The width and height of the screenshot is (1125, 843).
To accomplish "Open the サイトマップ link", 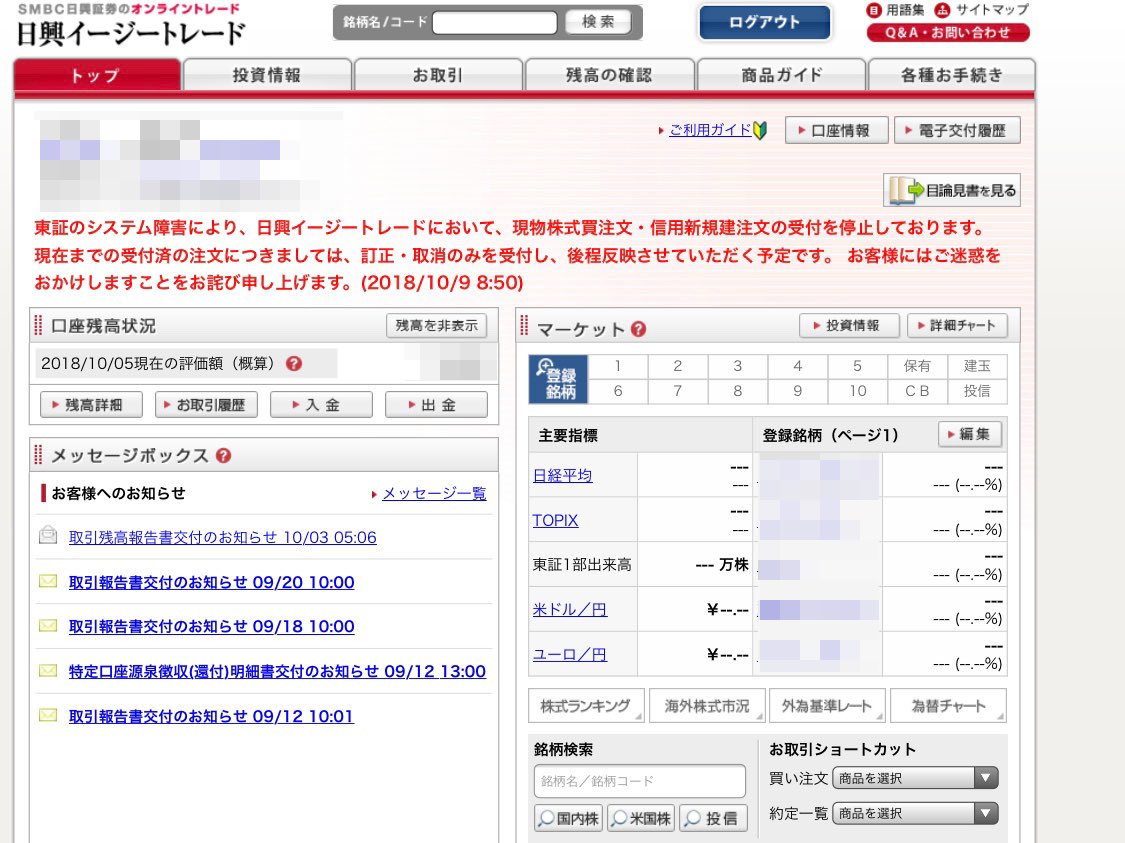I will click(x=982, y=10).
